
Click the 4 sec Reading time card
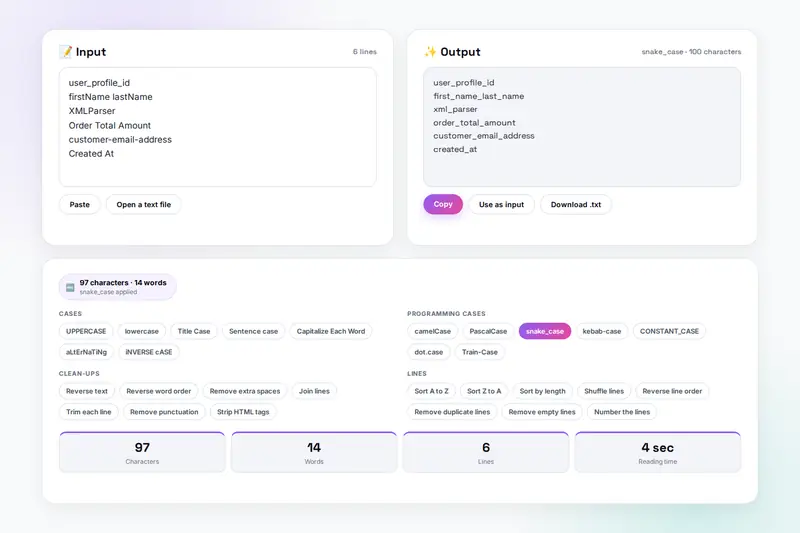point(658,452)
